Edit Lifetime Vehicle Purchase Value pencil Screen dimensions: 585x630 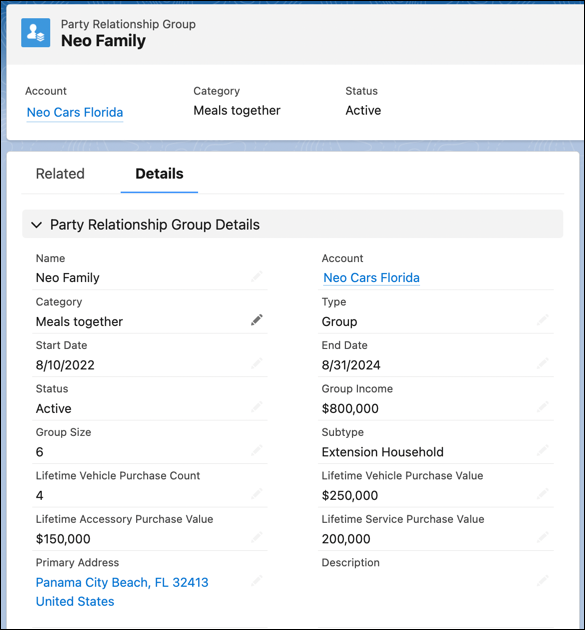click(542, 493)
